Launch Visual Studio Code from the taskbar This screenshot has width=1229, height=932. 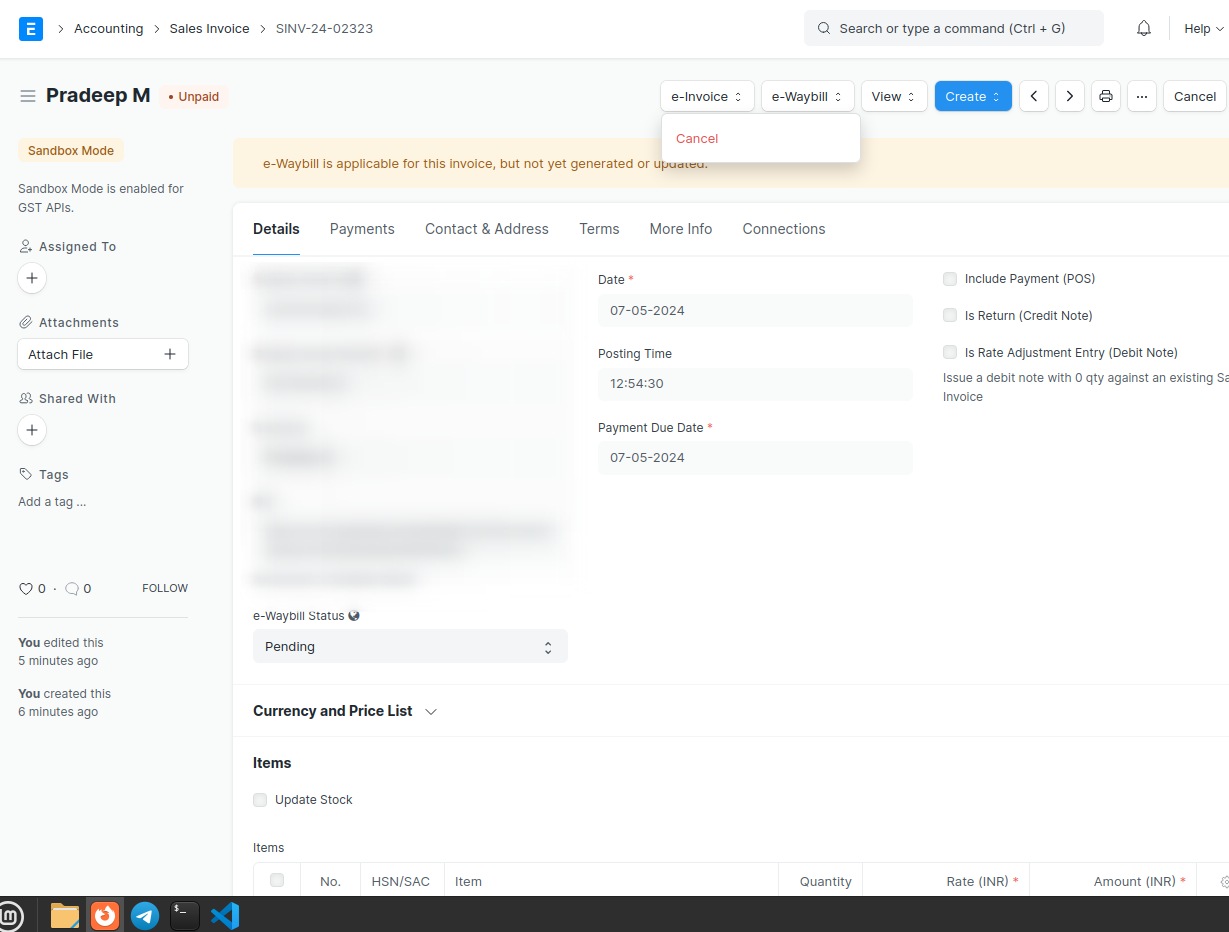point(225,915)
